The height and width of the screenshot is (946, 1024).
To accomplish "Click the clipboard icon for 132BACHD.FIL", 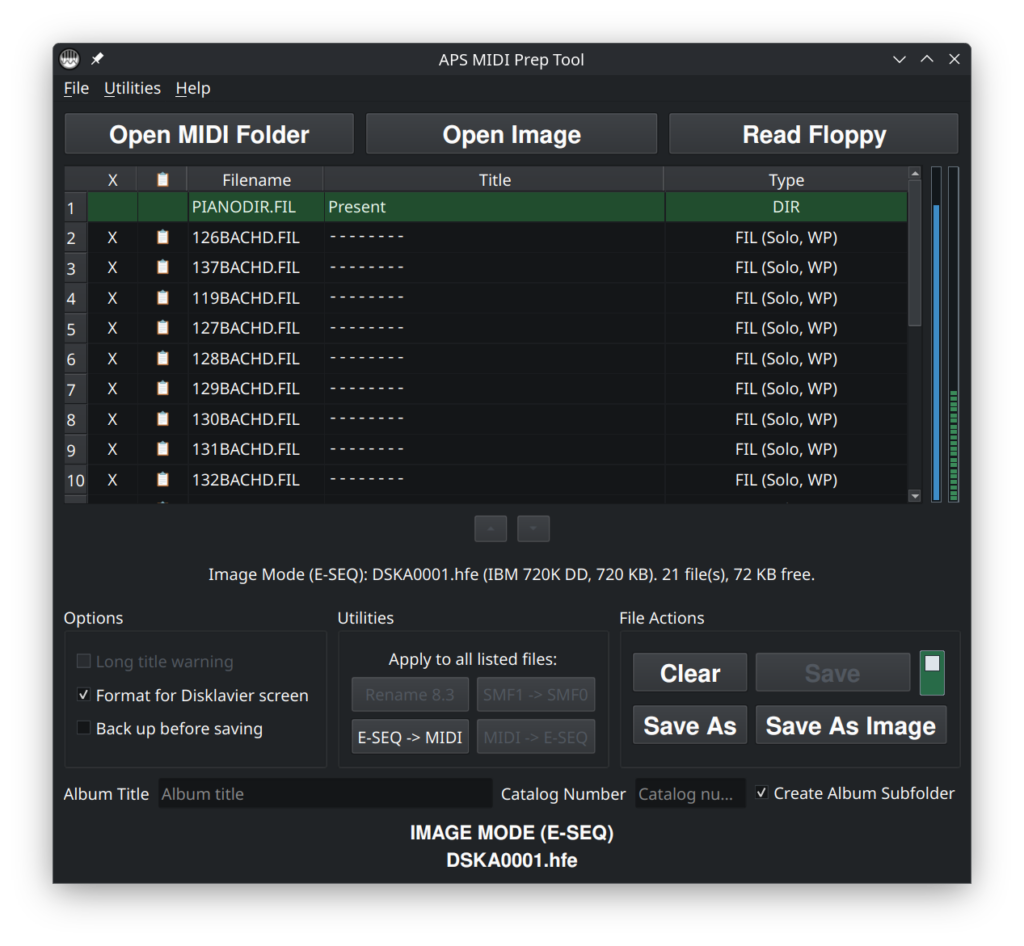I will pyautogui.click(x=163, y=480).
